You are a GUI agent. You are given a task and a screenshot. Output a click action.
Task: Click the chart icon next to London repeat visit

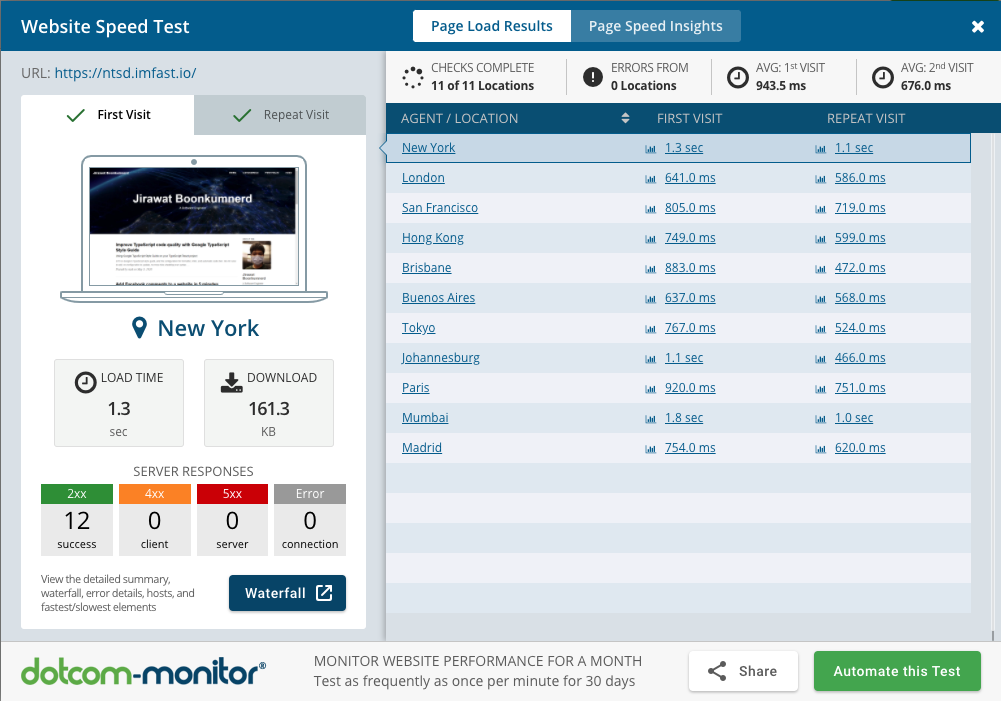pos(821,178)
